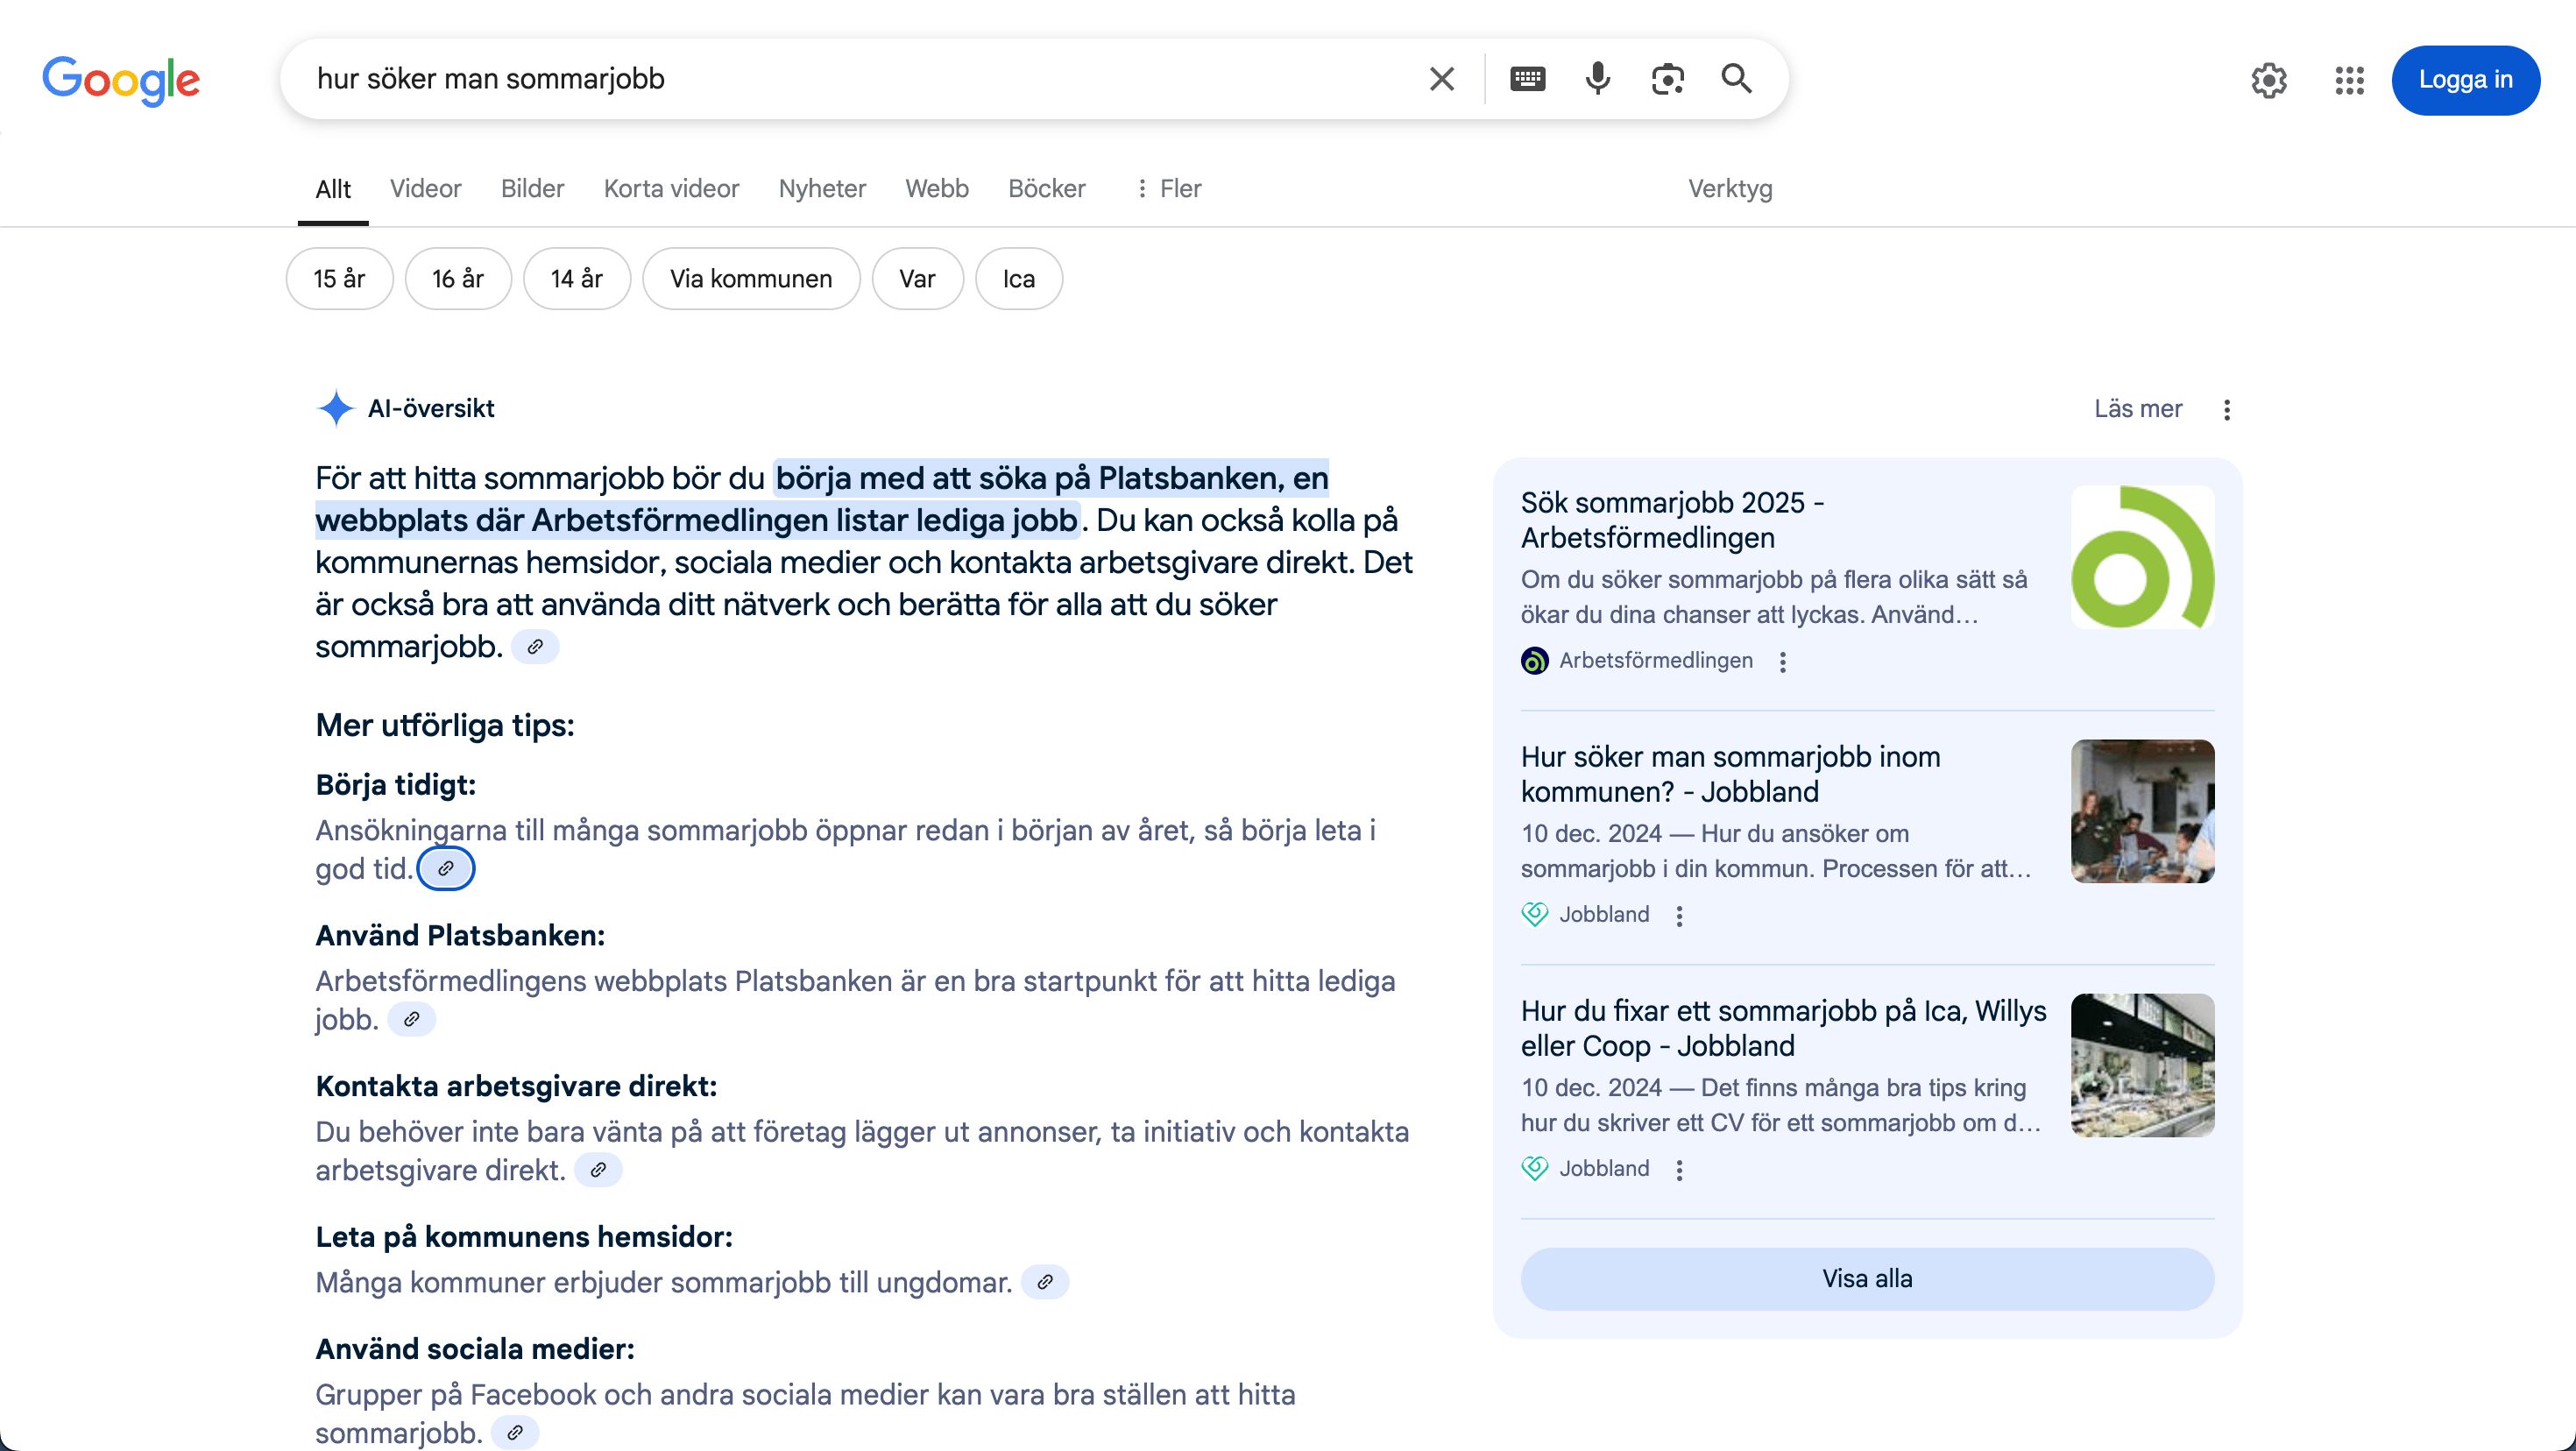The width and height of the screenshot is (2576, 1451).
Task: Click the magnifying glass search icon
Action: coord(1736,79)
